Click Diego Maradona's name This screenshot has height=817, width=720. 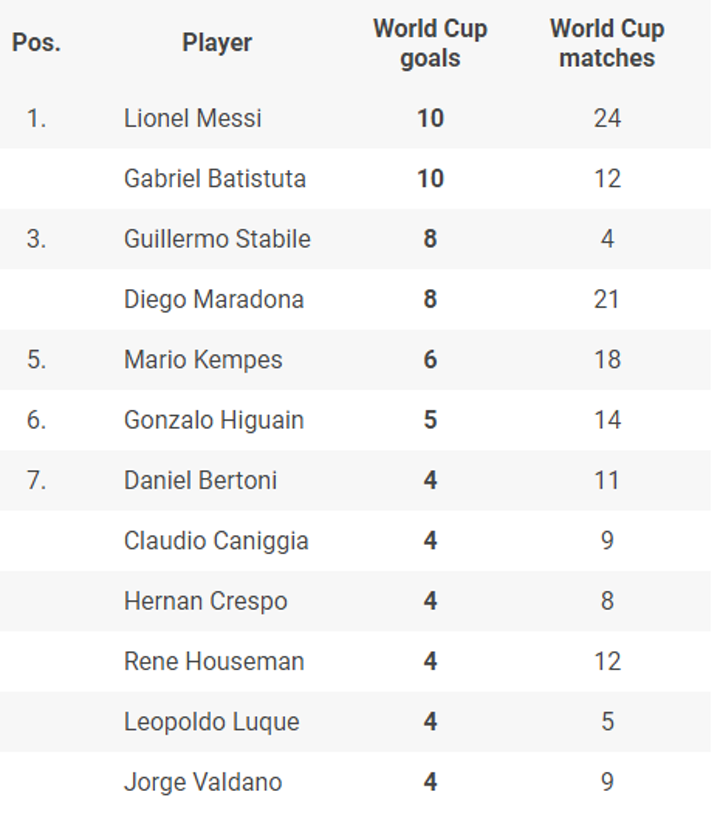pos(213,299)
